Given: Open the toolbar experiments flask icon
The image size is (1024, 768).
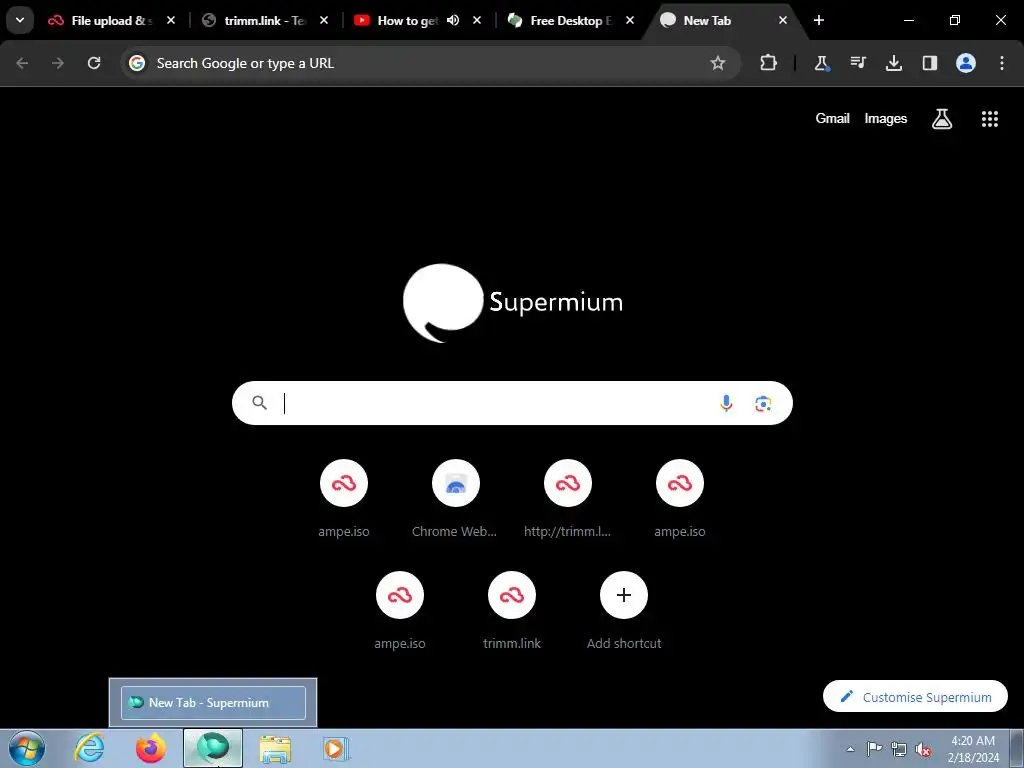Looking at the screenshot, I should coord(822,63).
